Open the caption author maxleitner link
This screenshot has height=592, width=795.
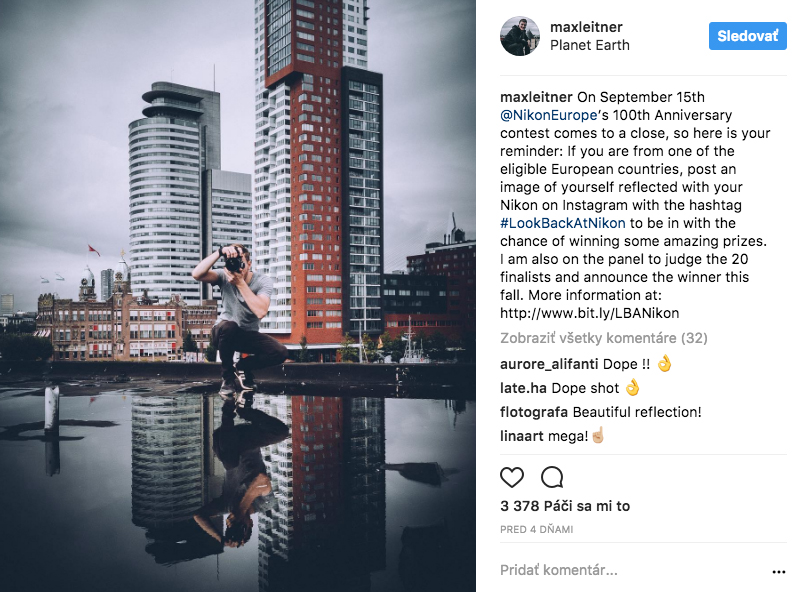click(536, 97)
